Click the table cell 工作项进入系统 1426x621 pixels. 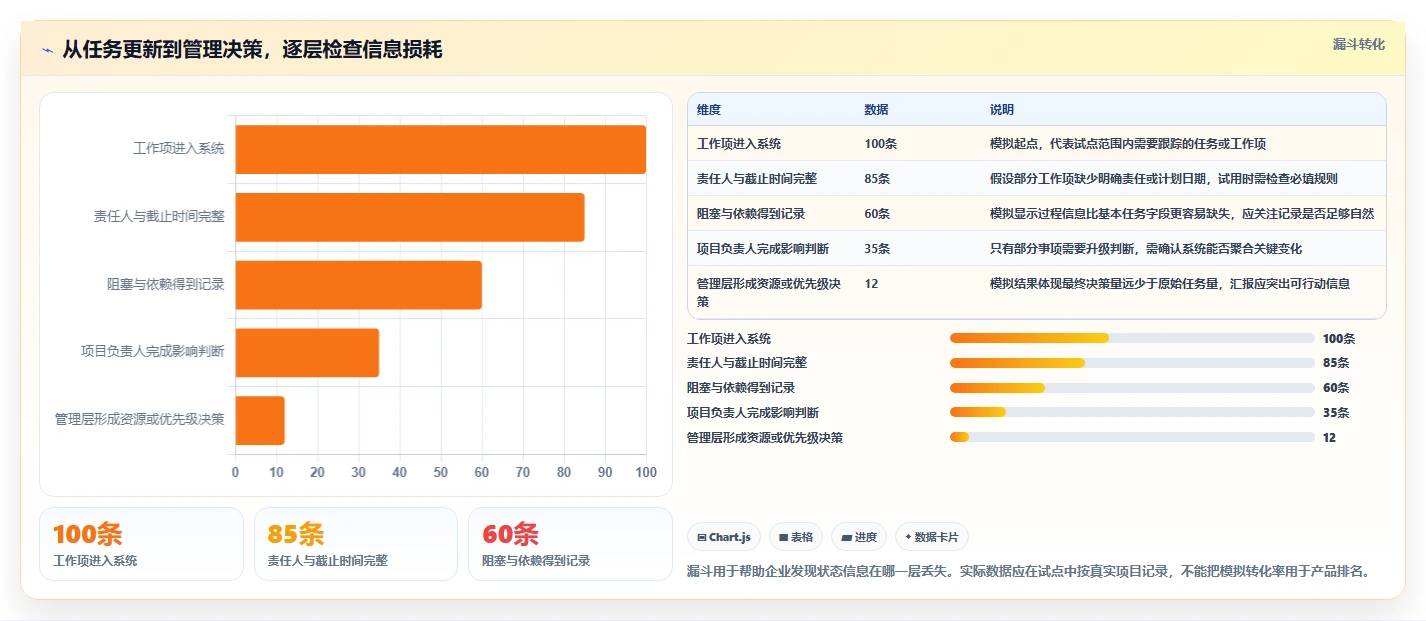(x=739, y=144)
